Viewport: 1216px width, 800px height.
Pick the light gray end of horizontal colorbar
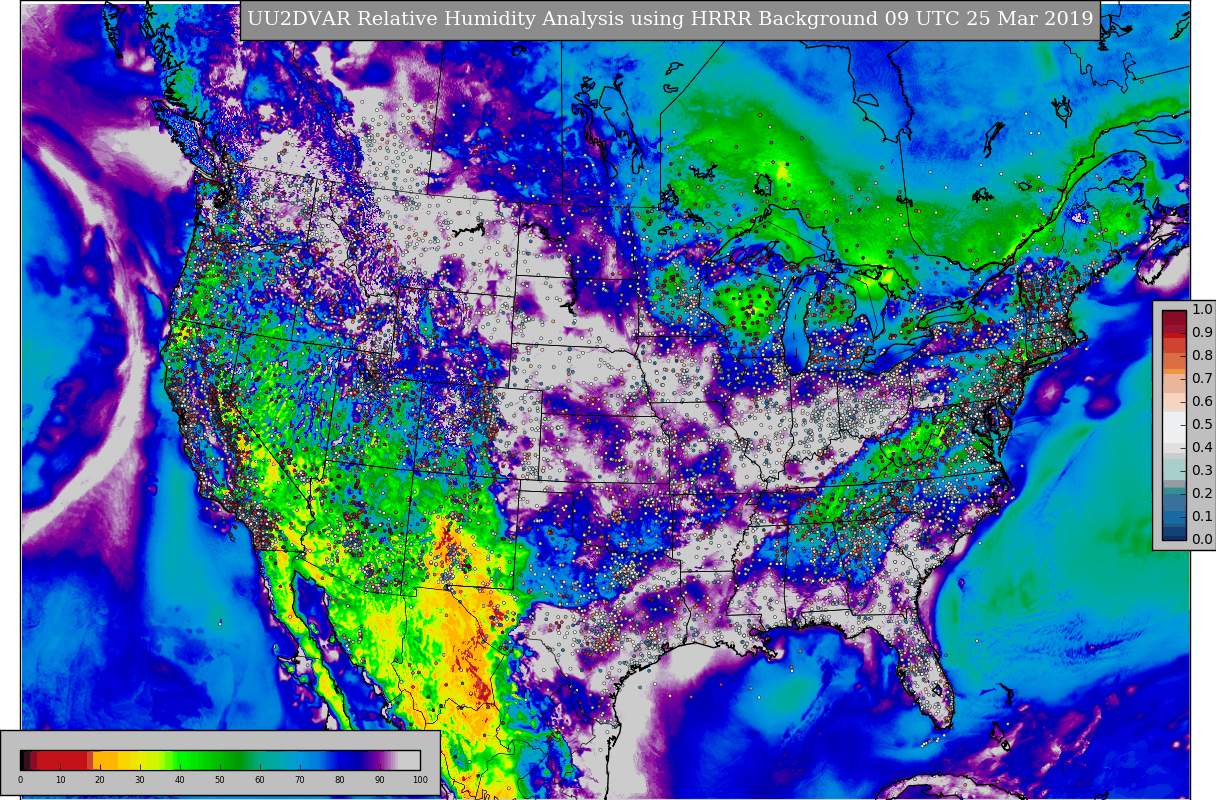(x=410, y=760)
